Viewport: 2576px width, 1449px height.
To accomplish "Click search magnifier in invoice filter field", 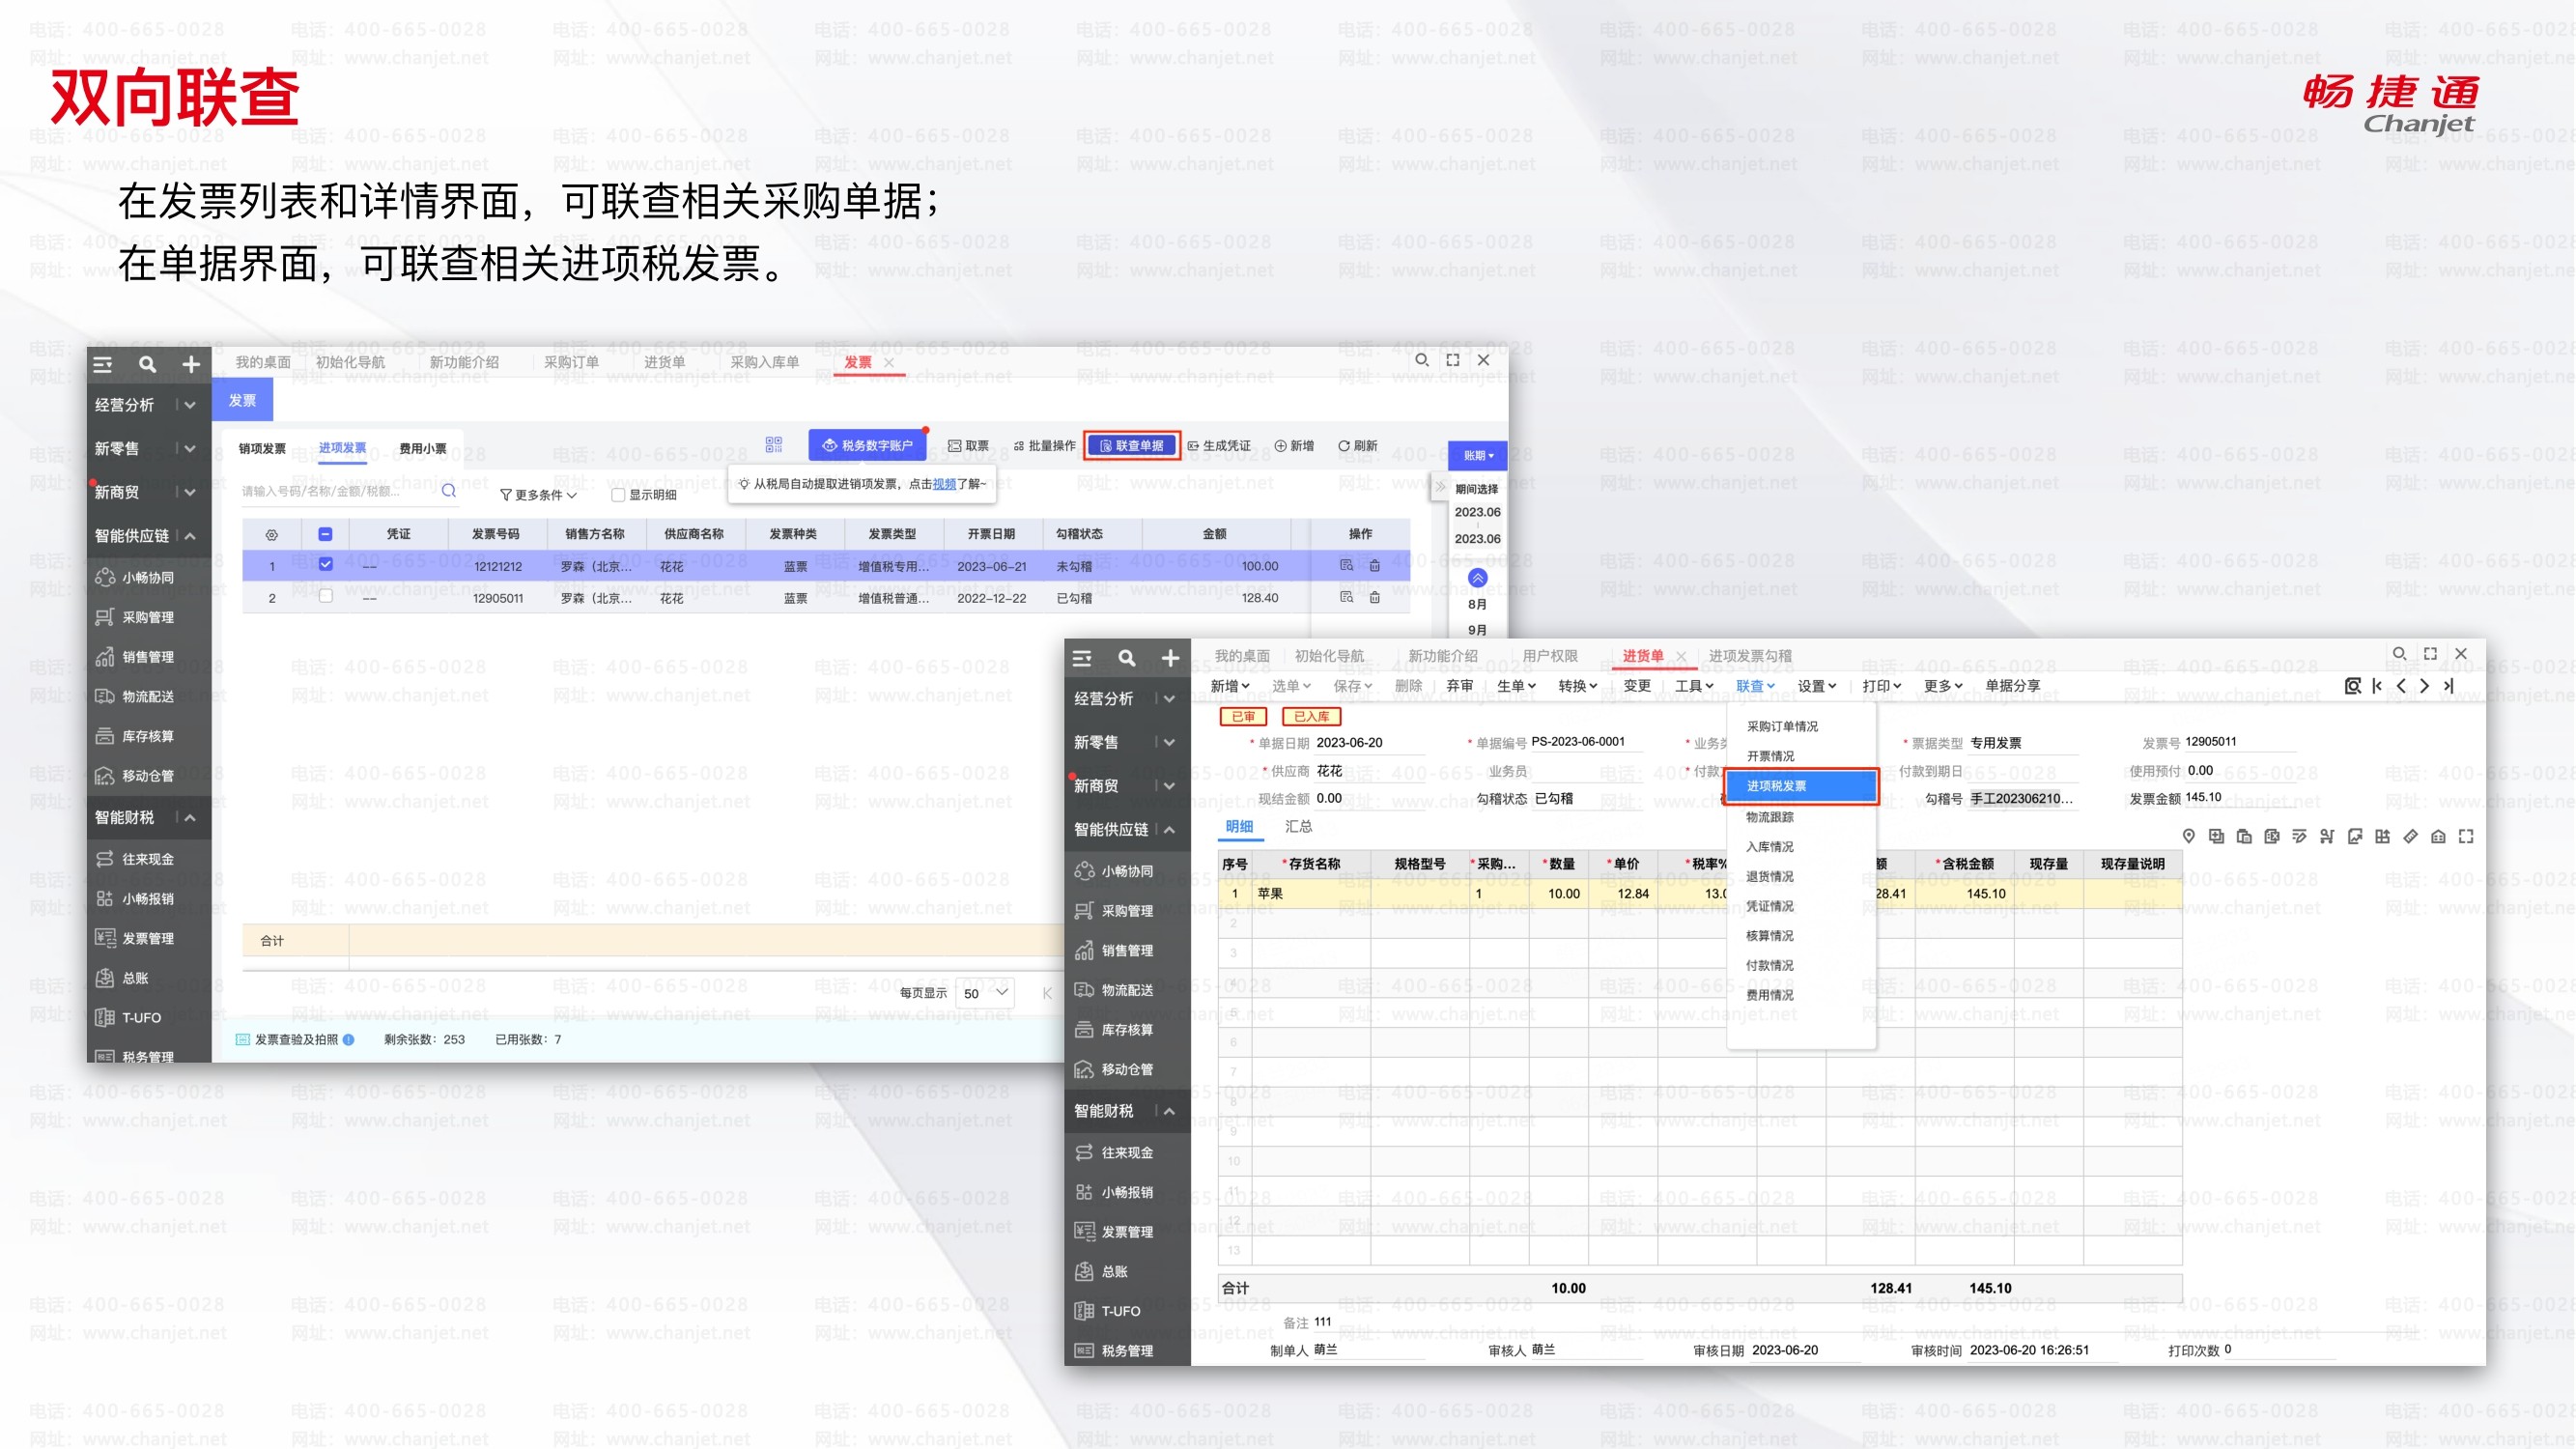I will 449,491.
